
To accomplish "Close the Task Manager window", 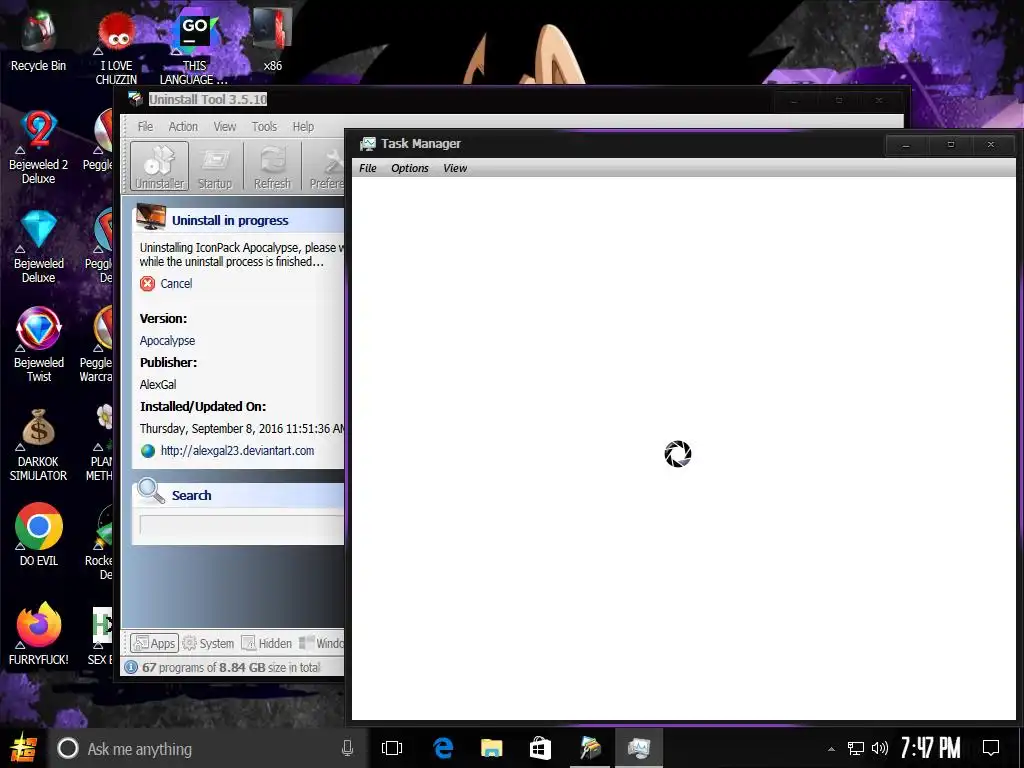I will (991, 145).
